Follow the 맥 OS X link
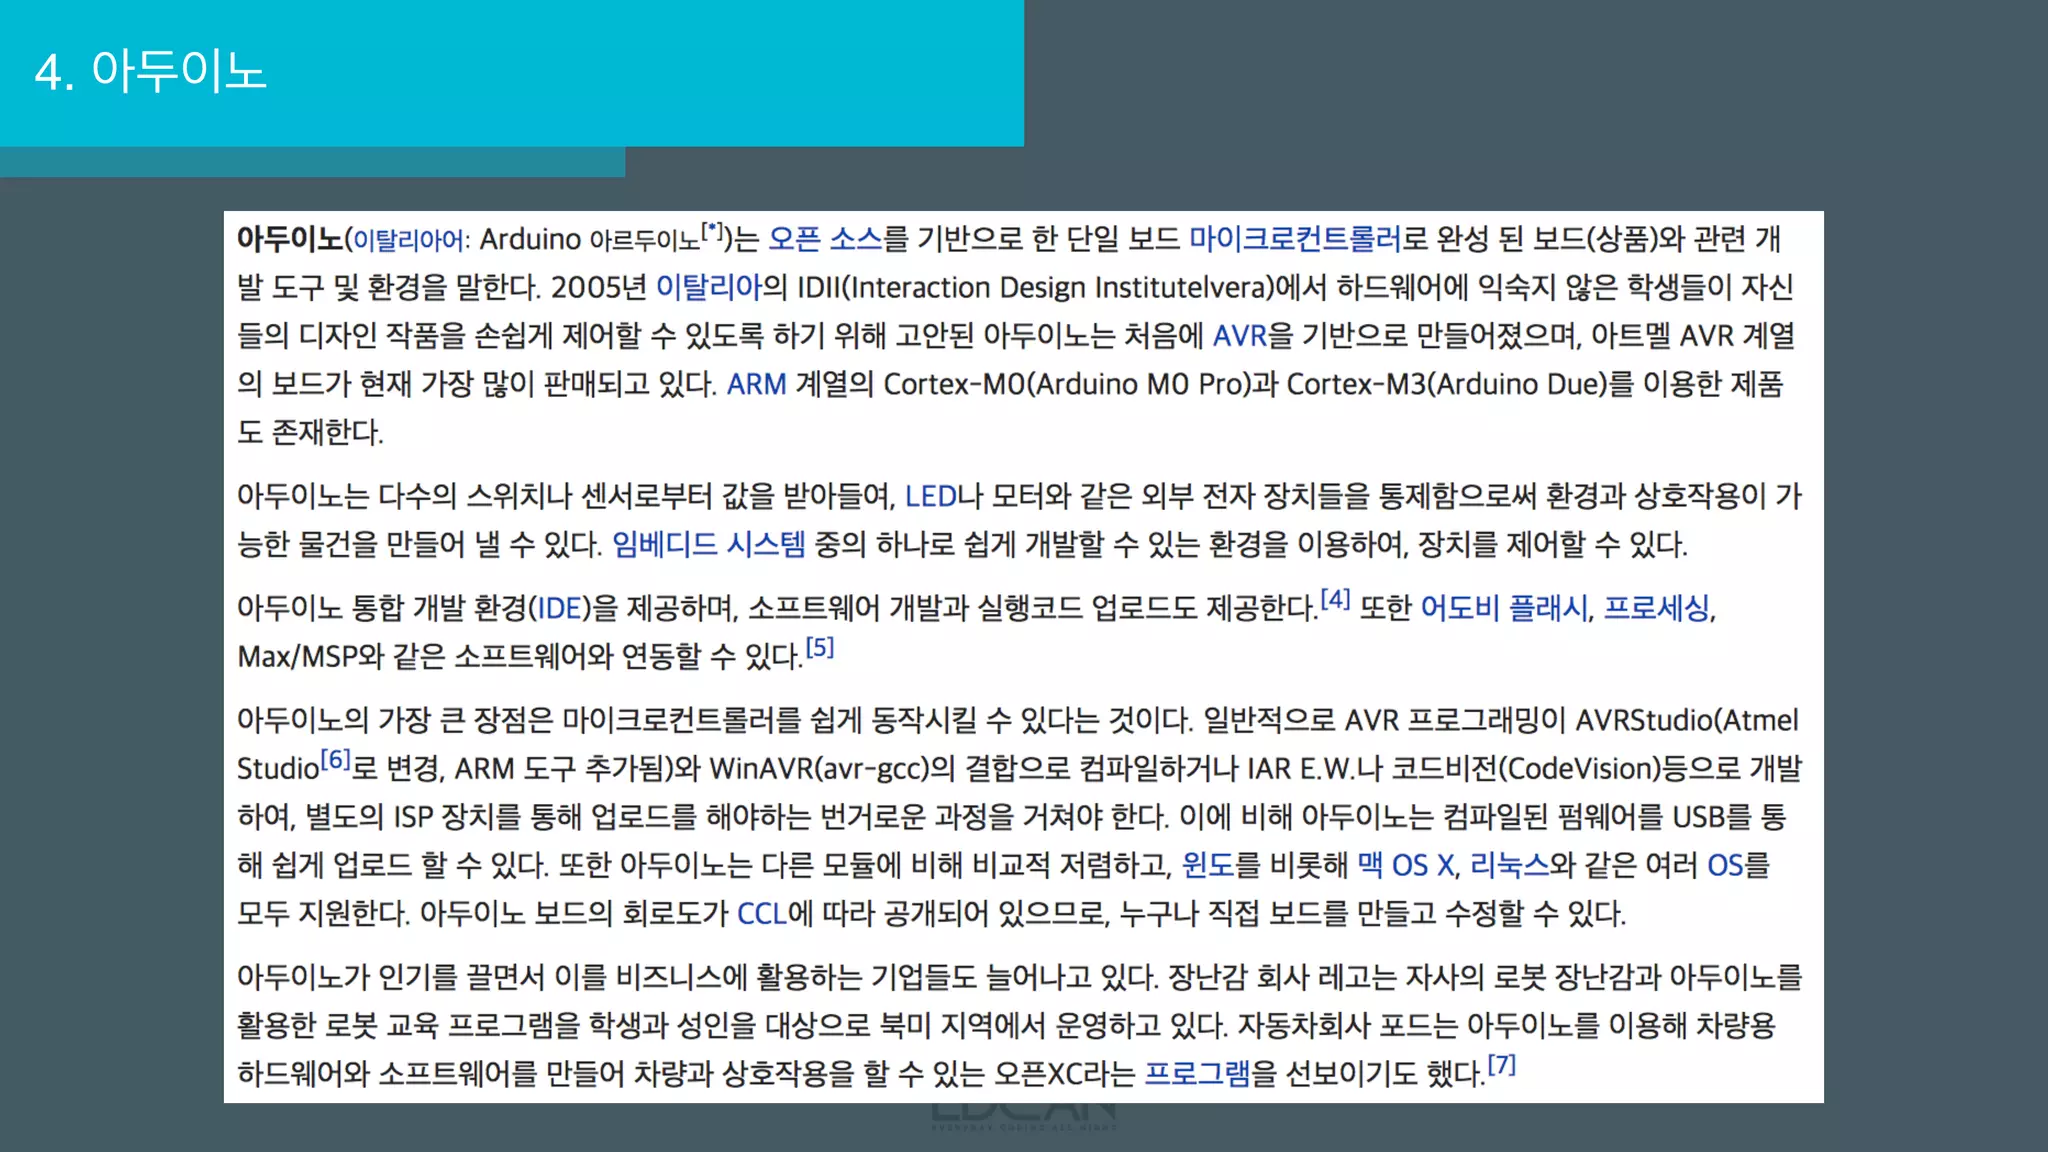The image size is (2048, 1152). (x=1406, y=864)
